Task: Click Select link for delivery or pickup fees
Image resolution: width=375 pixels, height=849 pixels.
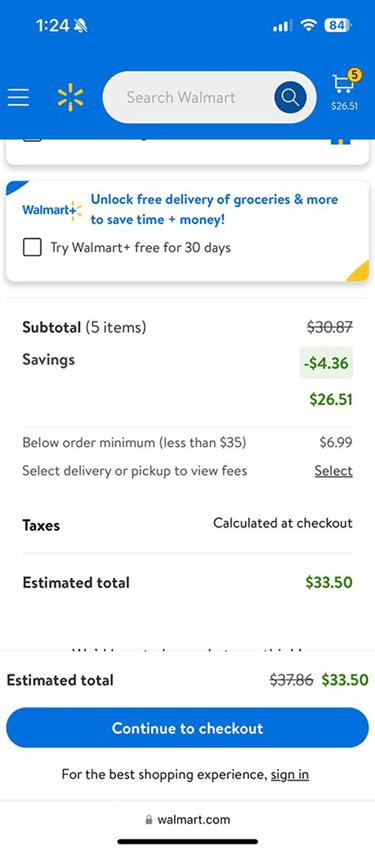Action: (x=333, y=471)
